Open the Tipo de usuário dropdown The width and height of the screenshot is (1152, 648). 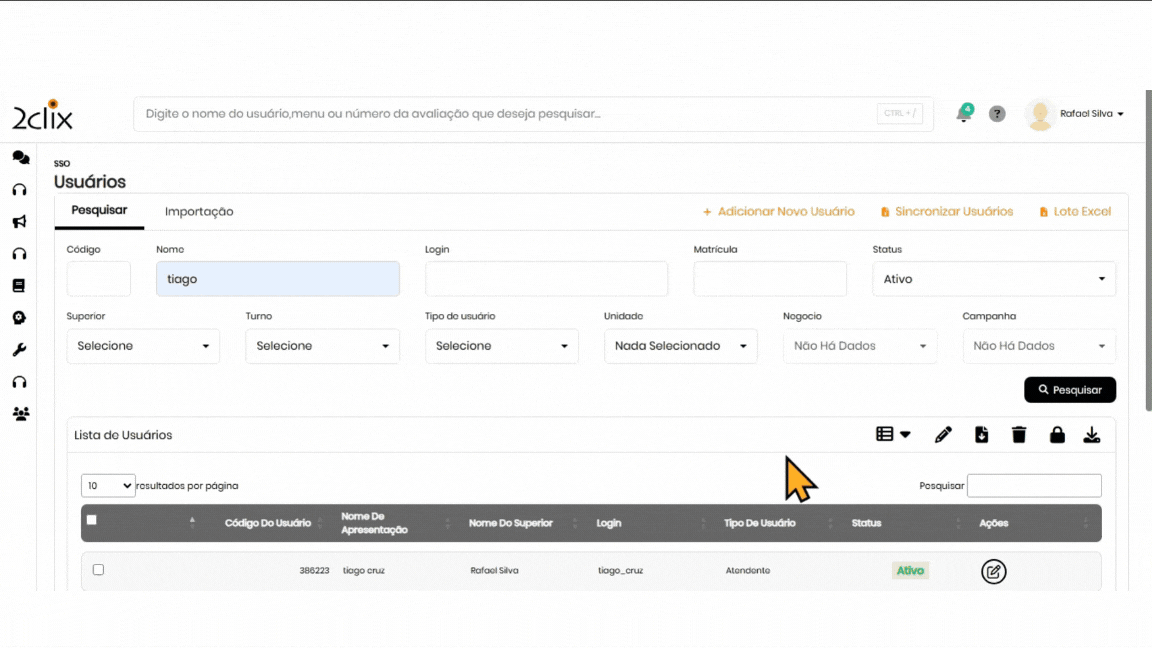point(501,346)
